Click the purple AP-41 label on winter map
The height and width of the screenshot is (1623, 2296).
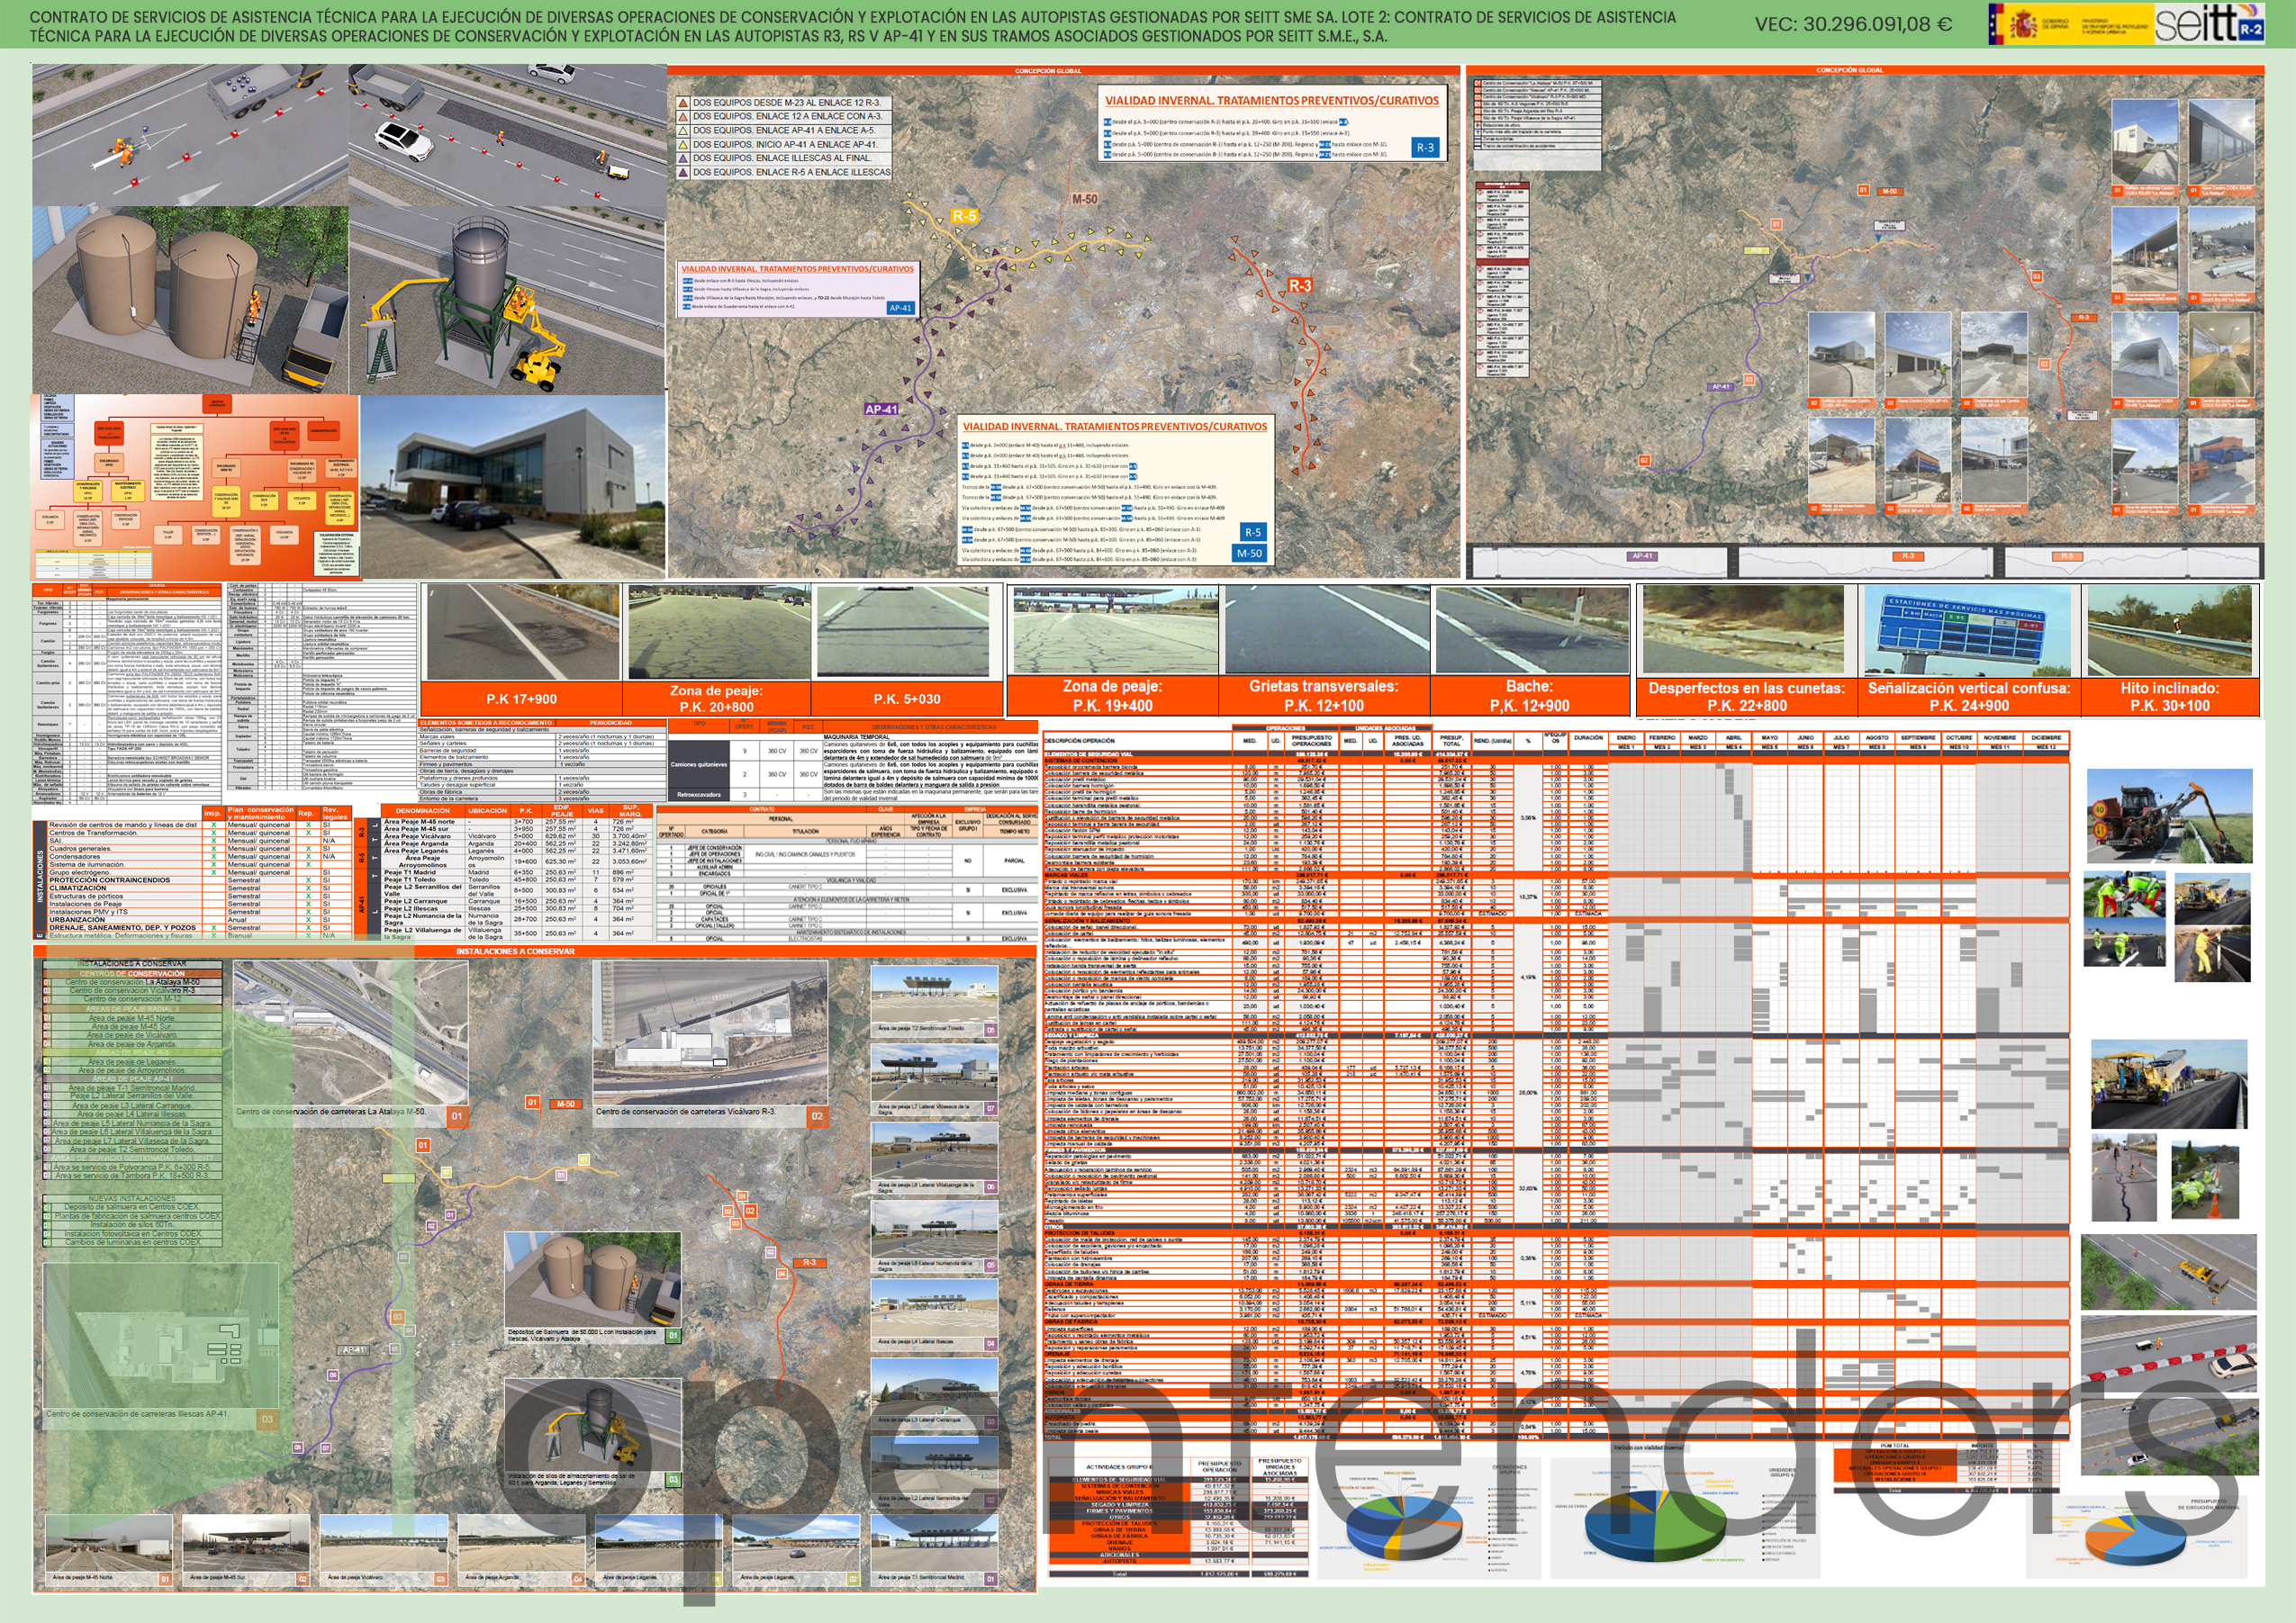click(881, 409)
